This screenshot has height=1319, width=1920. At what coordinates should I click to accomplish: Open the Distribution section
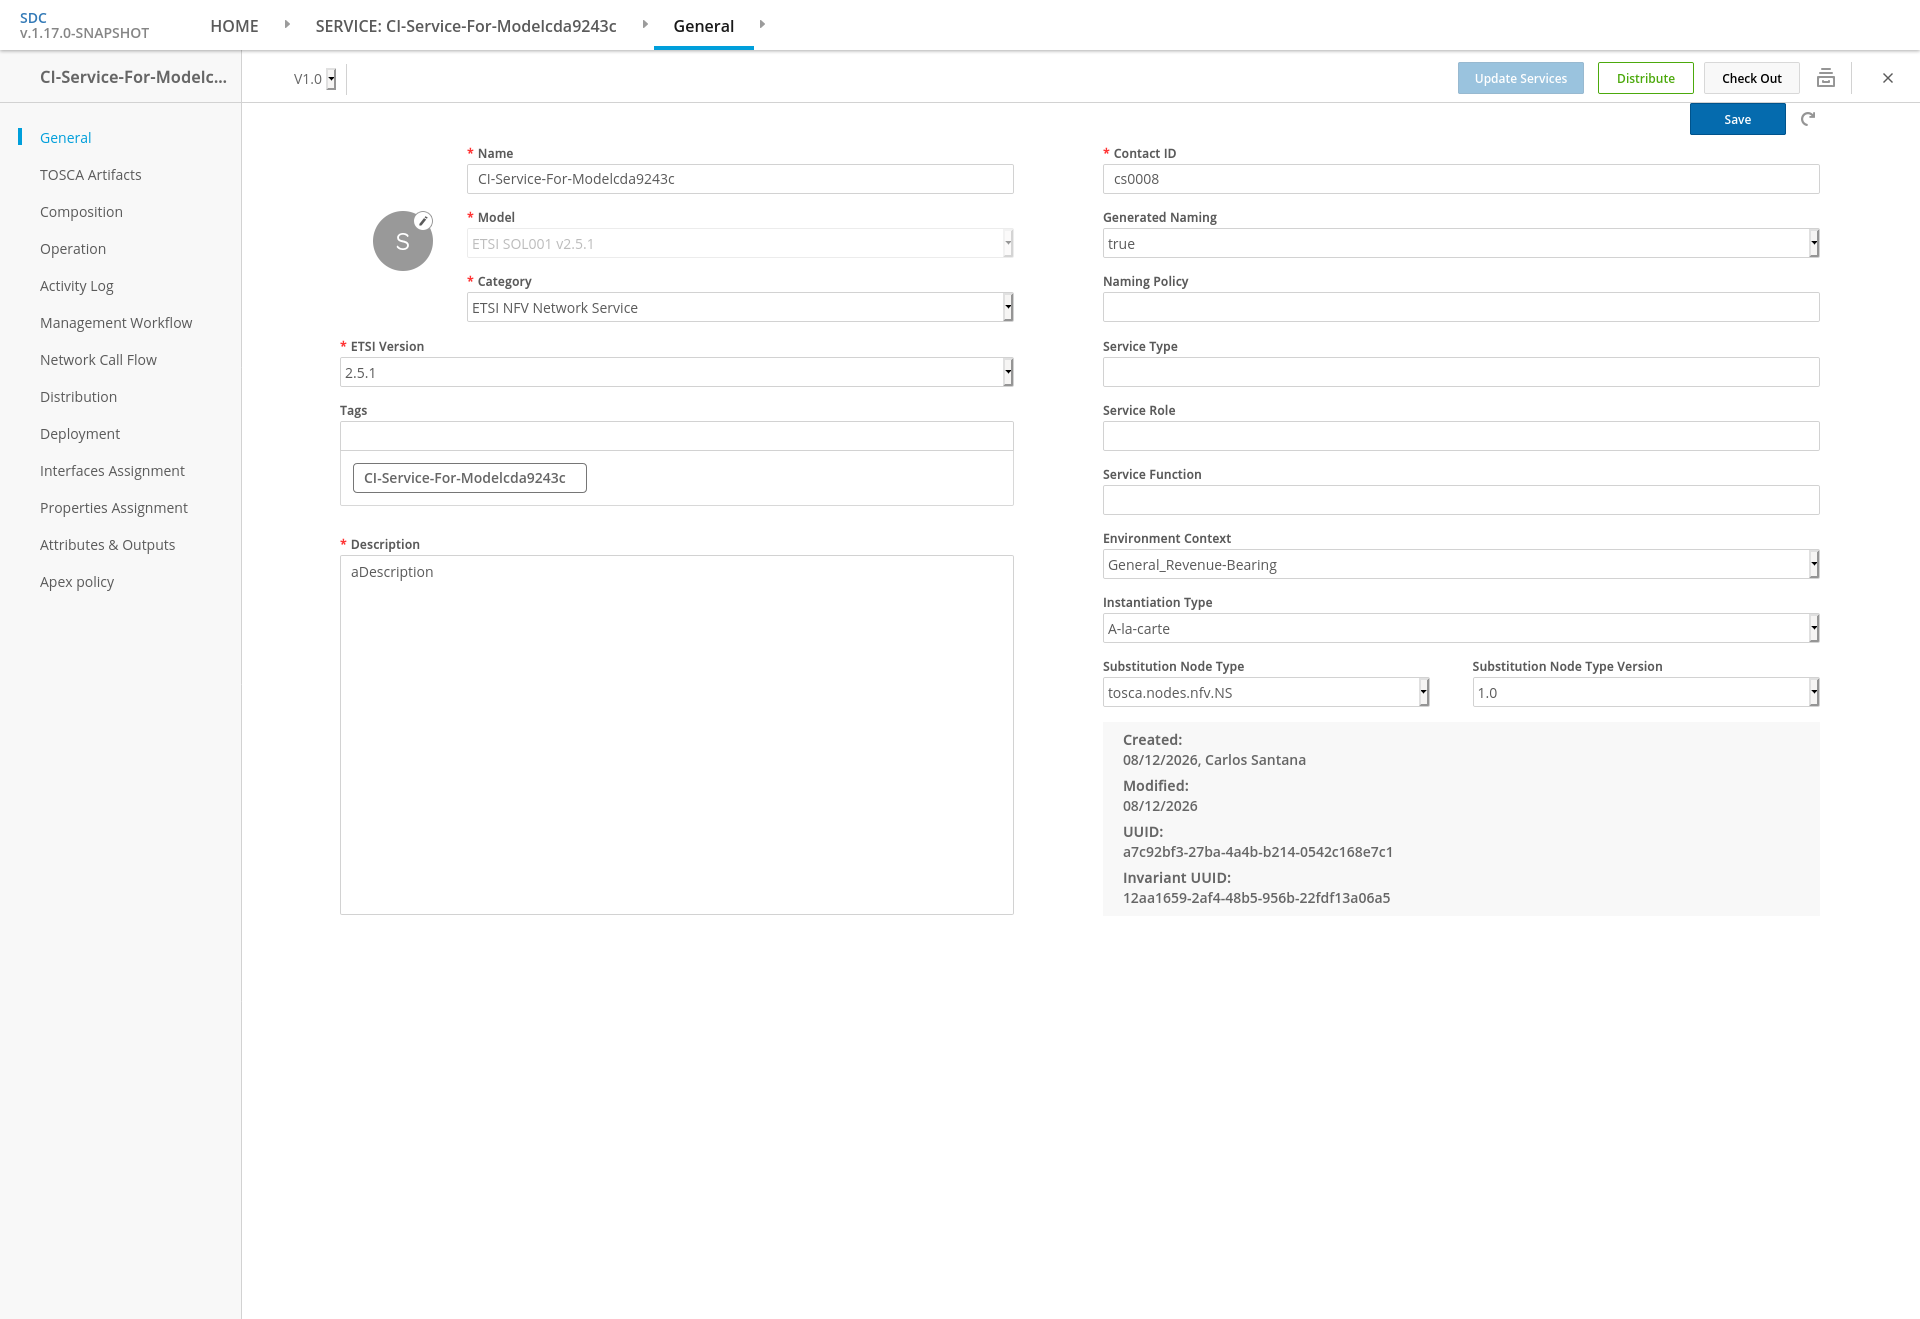[x=78, y=397]
